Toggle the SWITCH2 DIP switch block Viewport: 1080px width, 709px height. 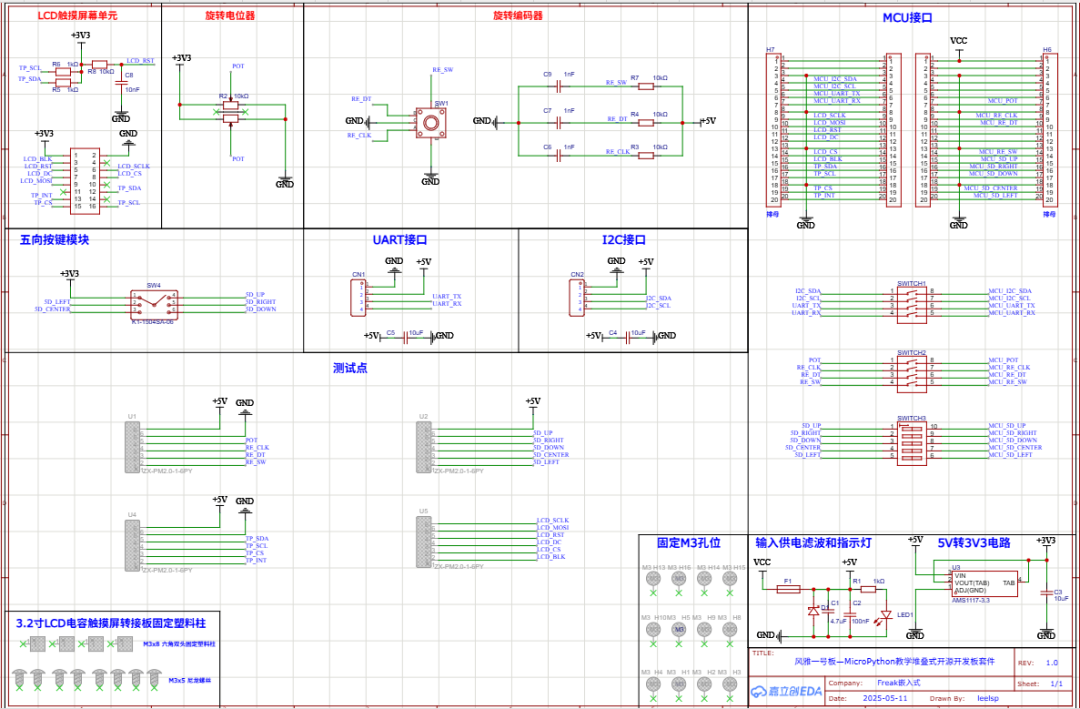[911, 371]
